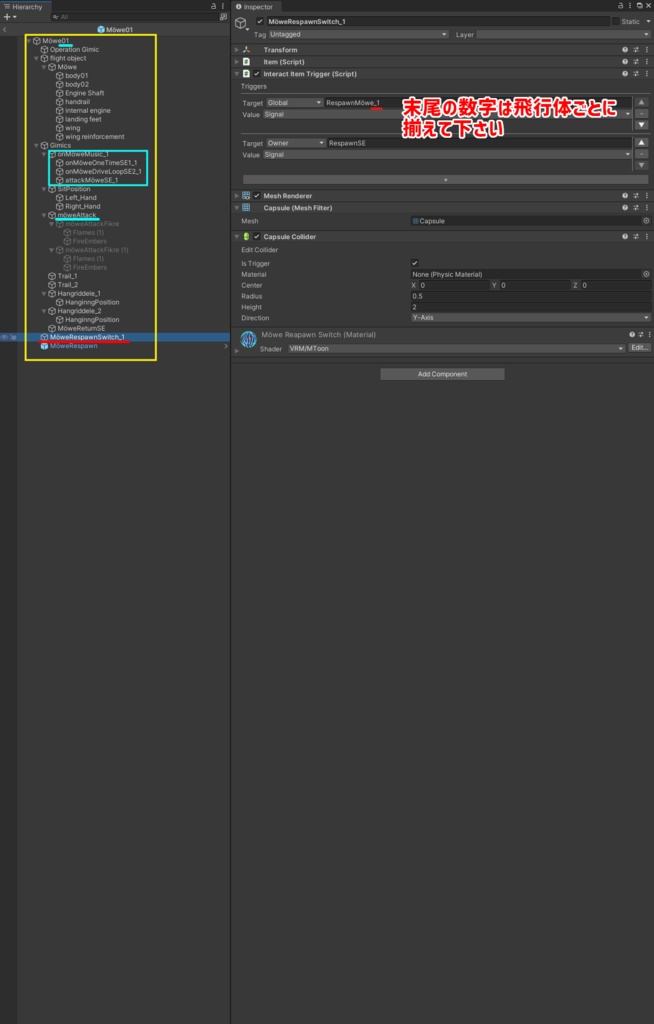The height and width of the screenshot is (1024, 654).
Task: Open presets for the Transform component
Action: pos(636,50)
